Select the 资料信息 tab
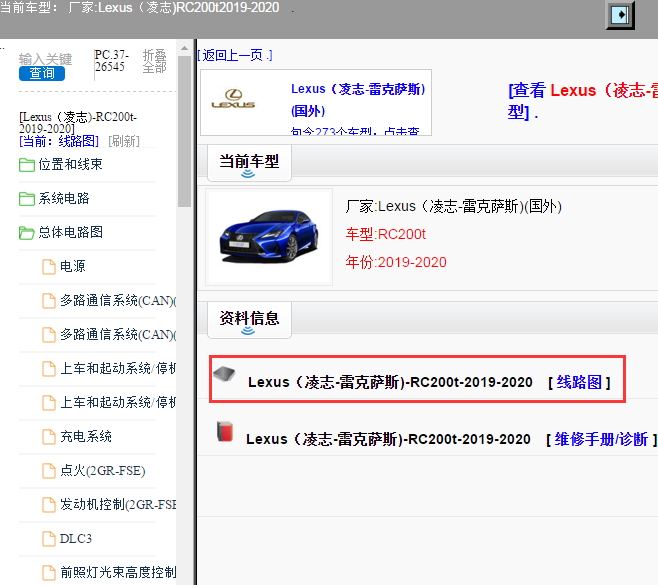Screen dimensions: 658x585 (249, 319)
